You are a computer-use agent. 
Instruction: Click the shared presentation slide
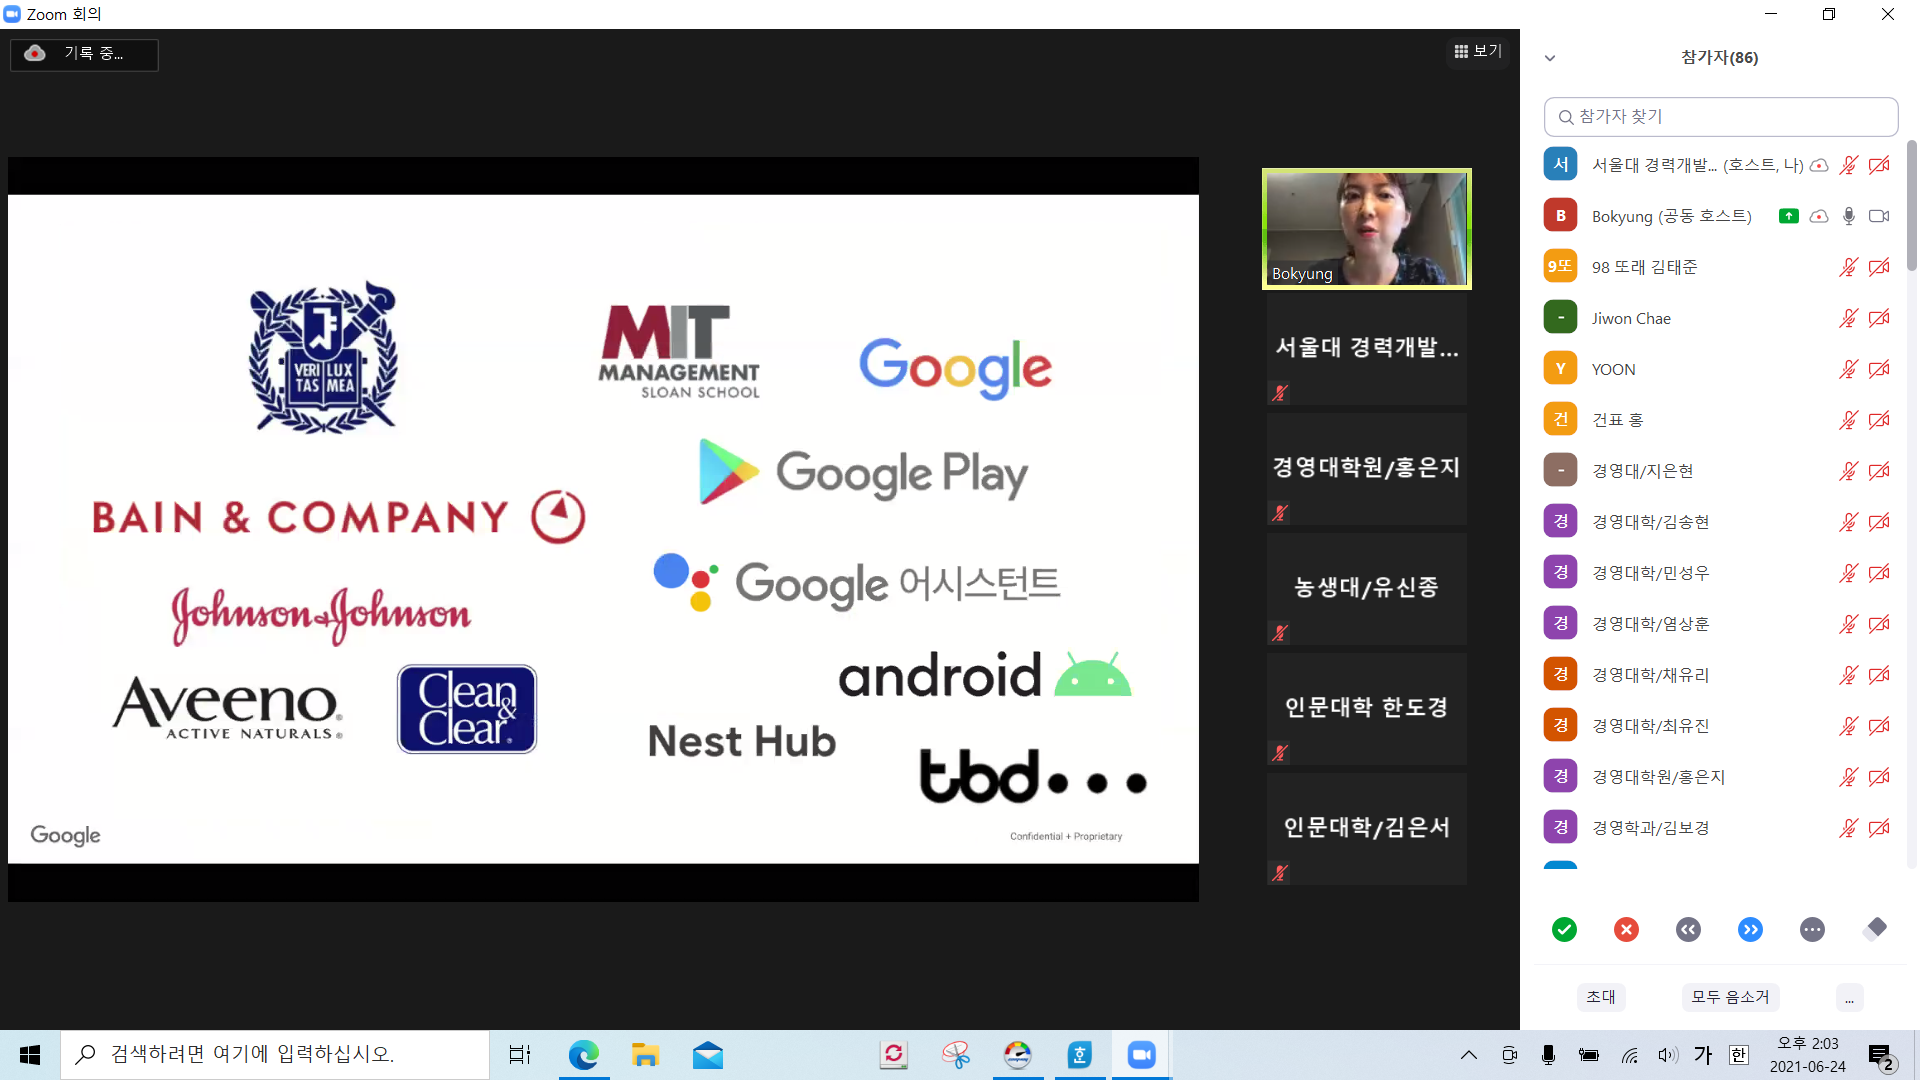[603, 529]
